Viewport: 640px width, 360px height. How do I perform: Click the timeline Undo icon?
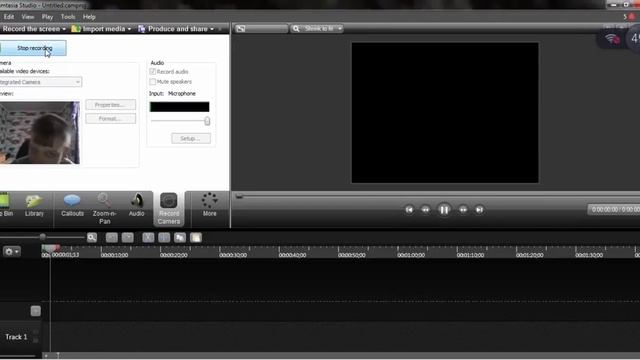coord(111,238)
